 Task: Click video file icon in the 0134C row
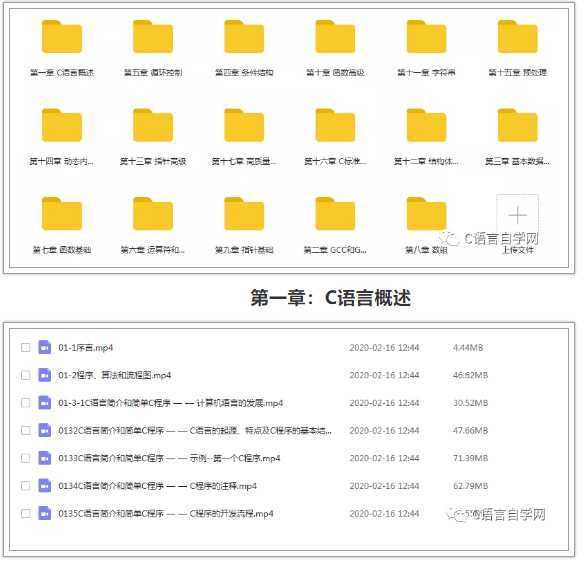pos(45,486)
